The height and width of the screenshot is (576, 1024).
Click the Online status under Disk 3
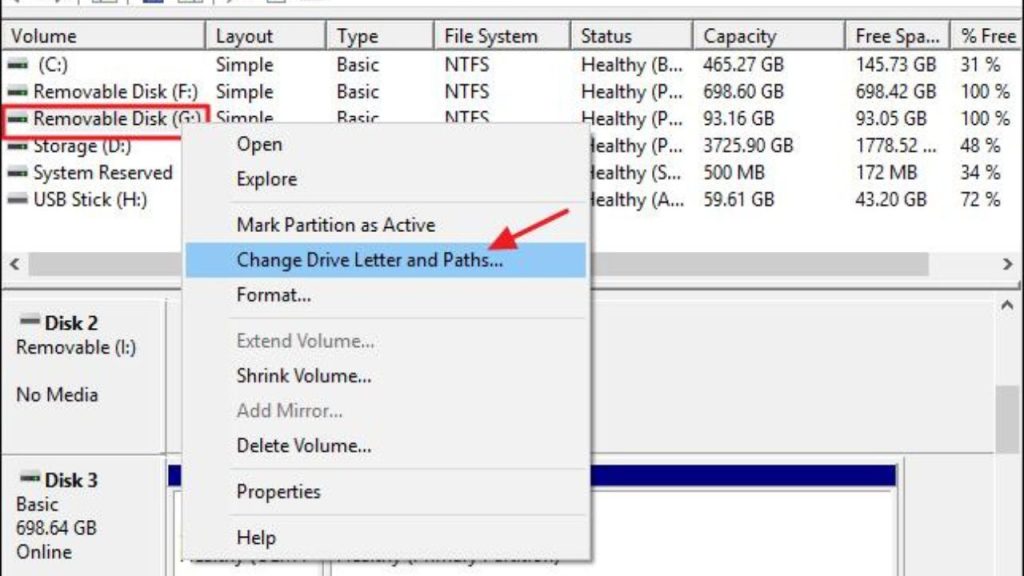tap(44, 552)
